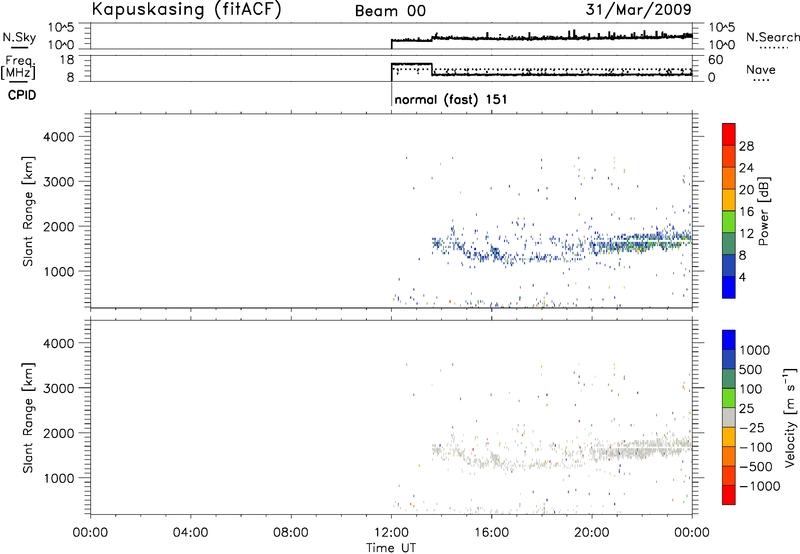Click the gray band of velocity color bar
The width and height of the screenshot is (800, 554).
click(729, 418)
